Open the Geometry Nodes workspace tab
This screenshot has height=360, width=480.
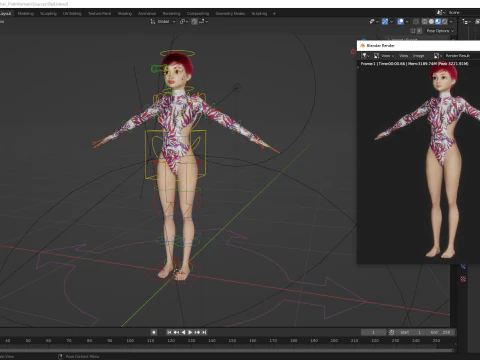tap(230, 14)
